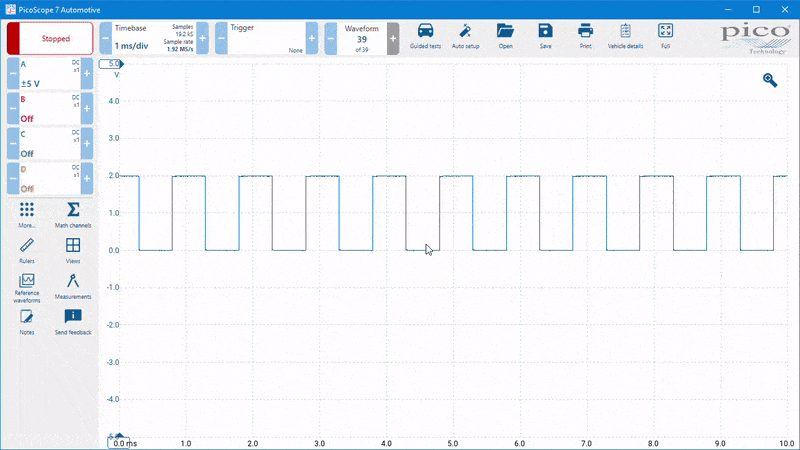Screen dimensions: 800x450
Task: Open the Timebase 1 ms/div settings
Action: pyautogui.click(x=154, y=38)
